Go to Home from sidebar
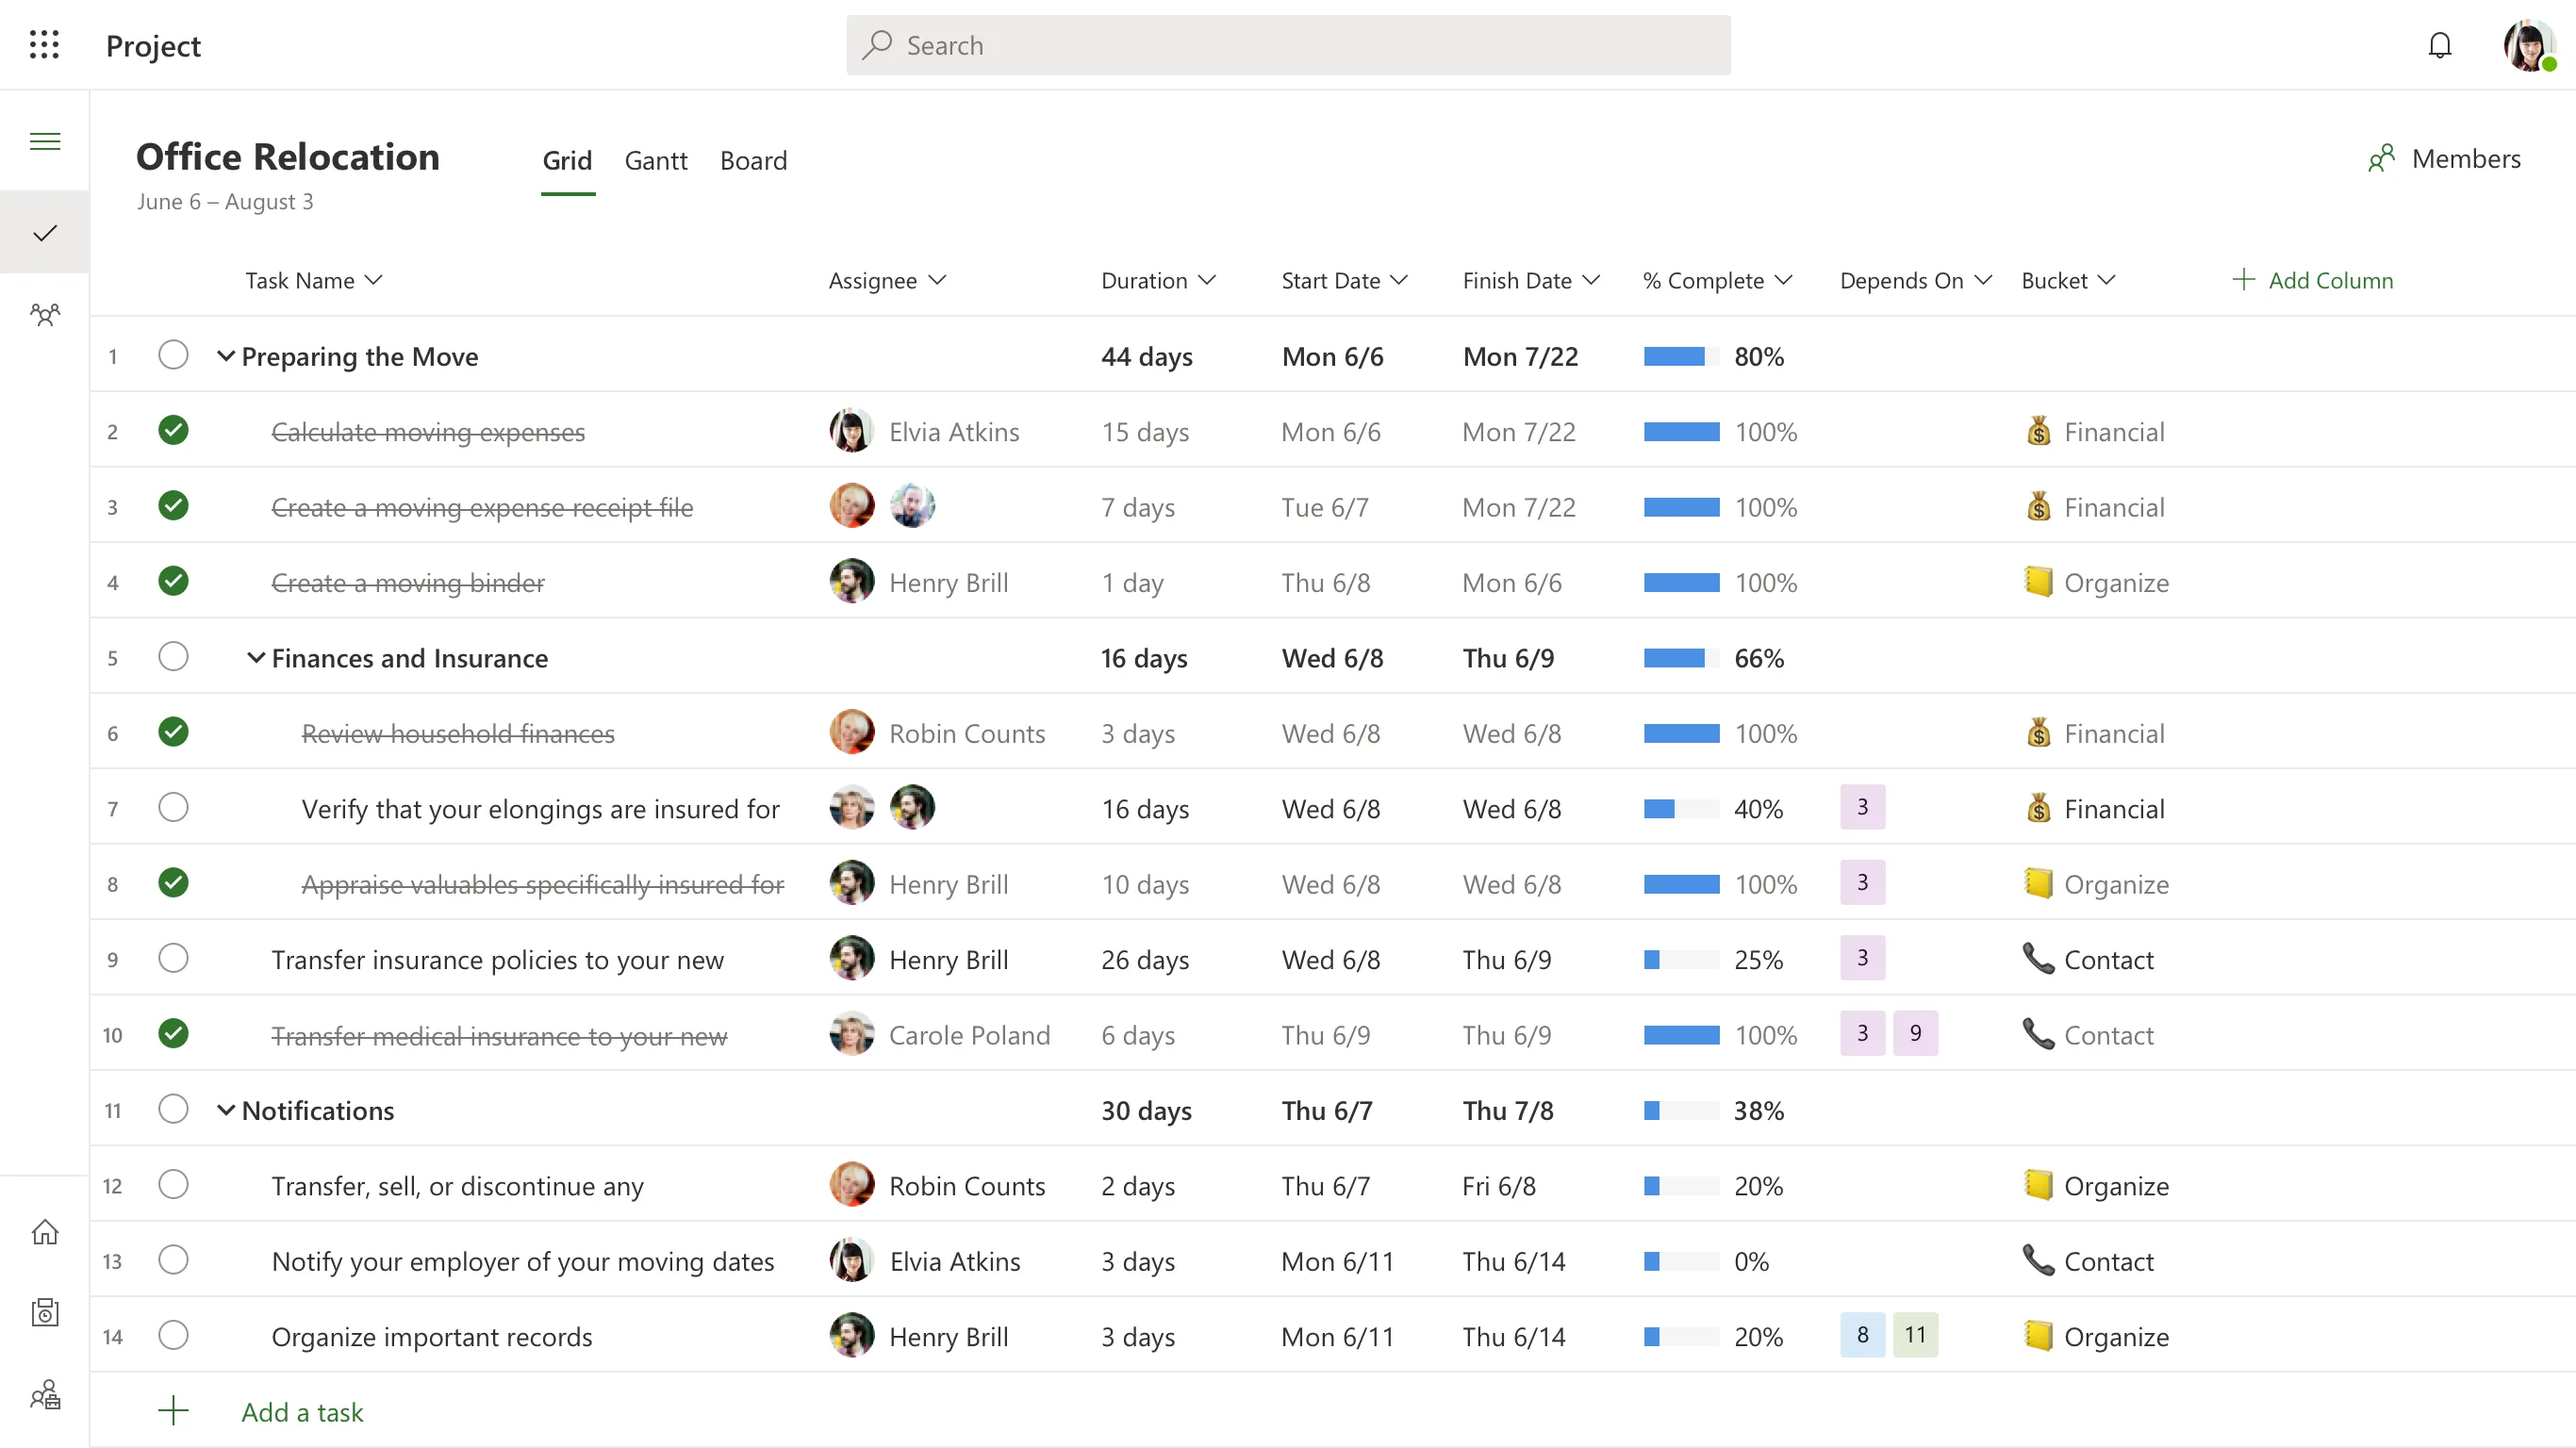 45,1232
